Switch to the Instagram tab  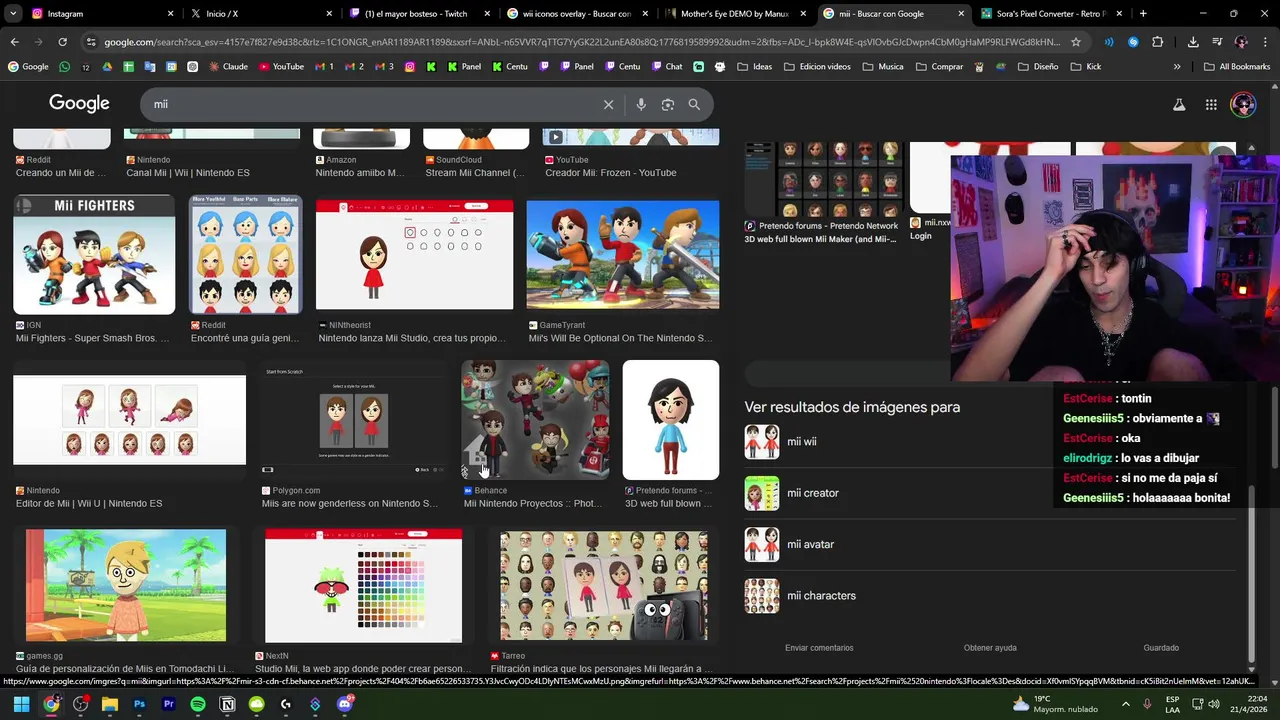click(100, 14)
